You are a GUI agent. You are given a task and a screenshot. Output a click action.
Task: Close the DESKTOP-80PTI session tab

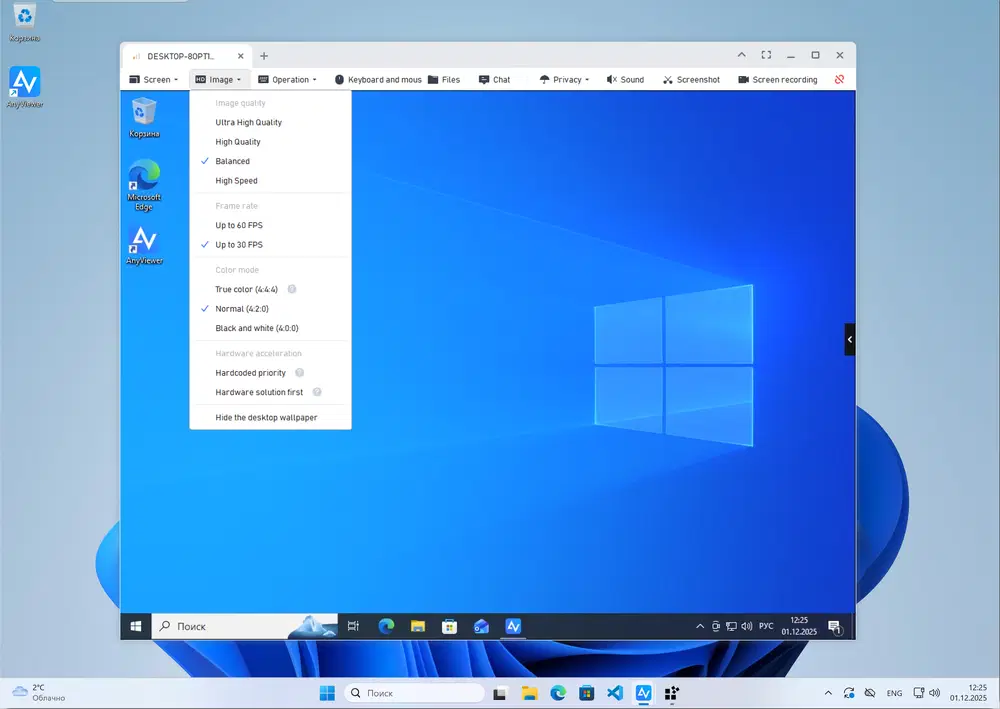tap(240, 56)
